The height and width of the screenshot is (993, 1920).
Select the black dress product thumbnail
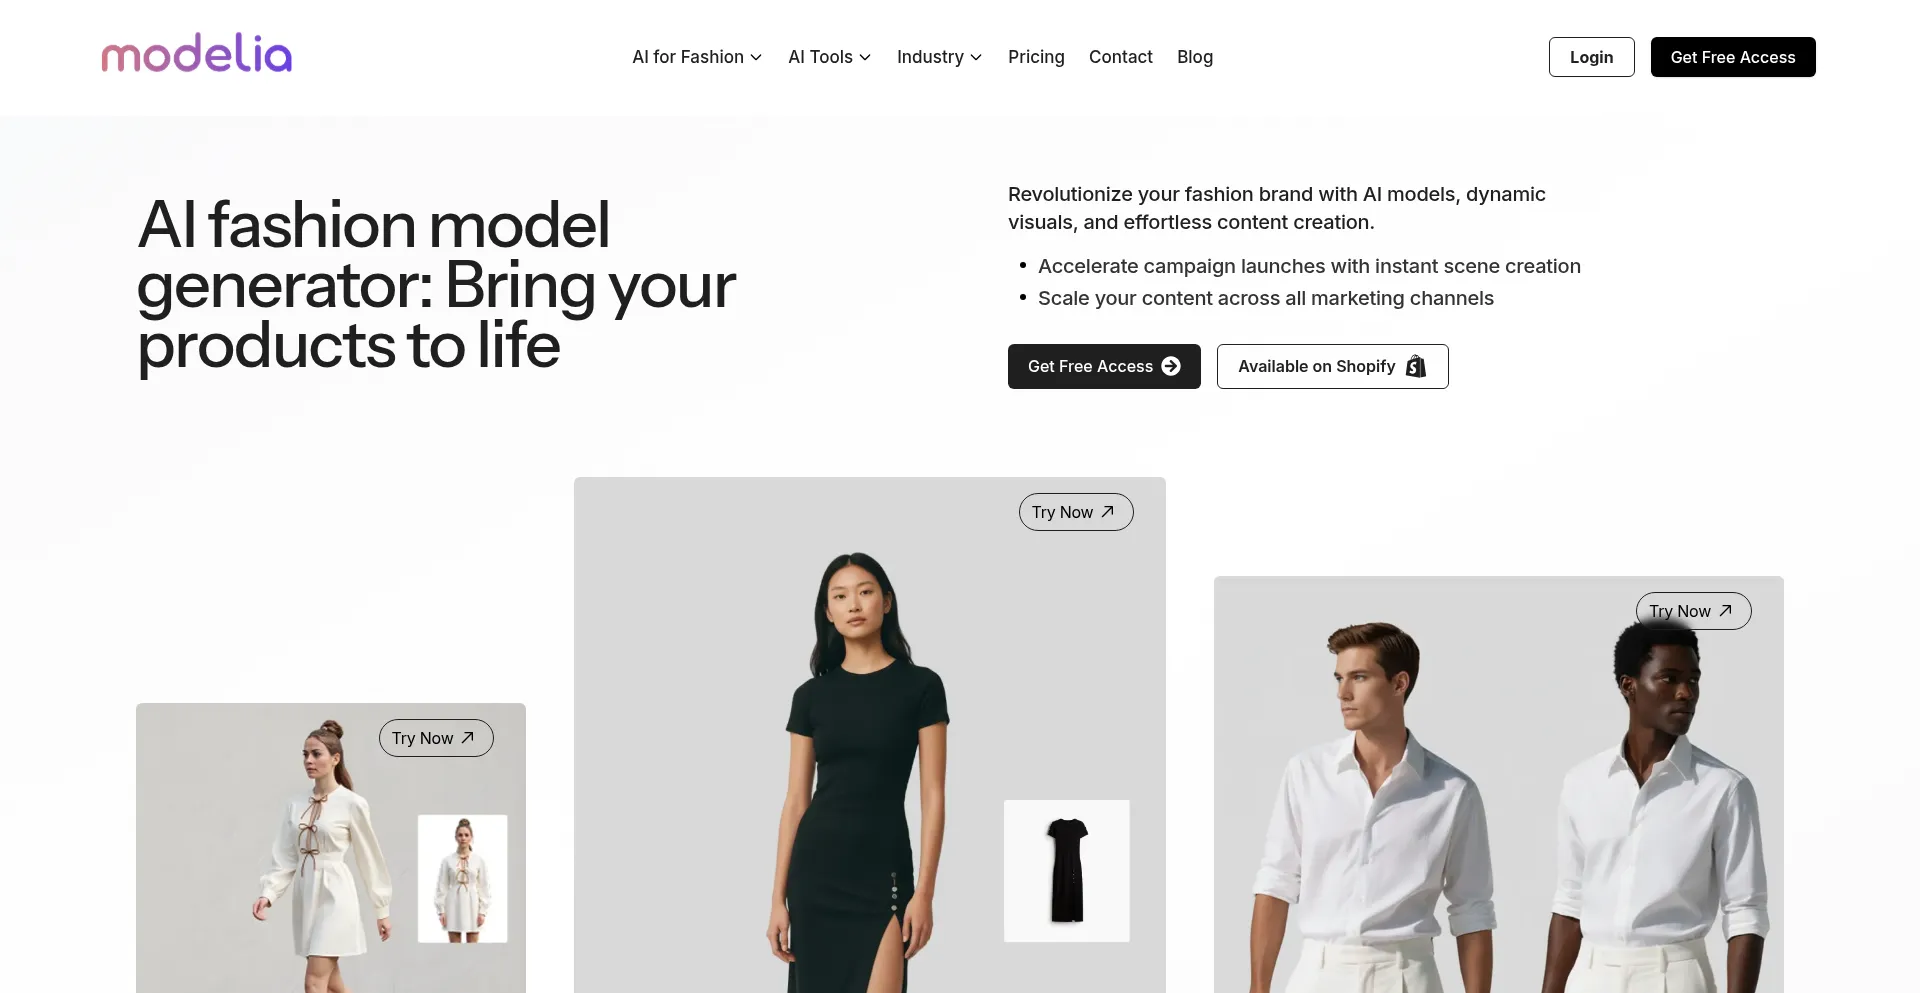[1067, 871]
